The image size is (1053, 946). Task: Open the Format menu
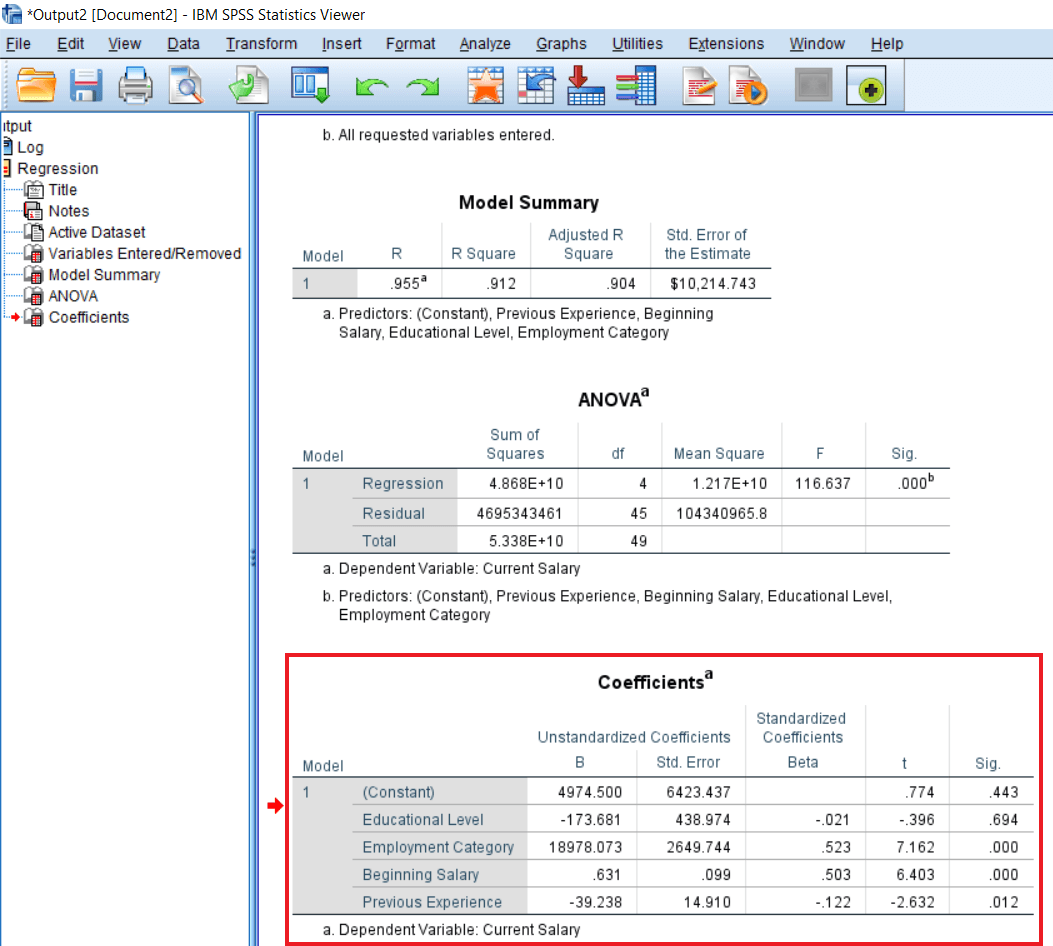(x=410, y=44)
